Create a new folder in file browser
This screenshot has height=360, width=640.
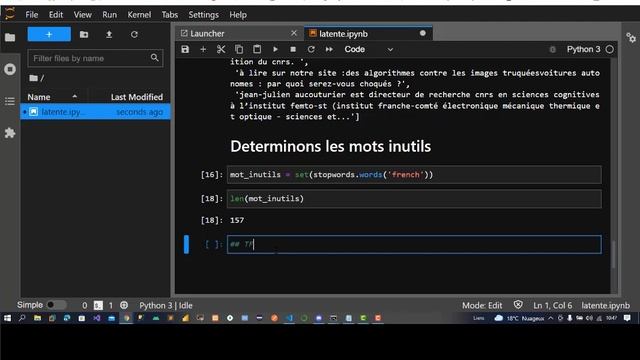point(84,35)
